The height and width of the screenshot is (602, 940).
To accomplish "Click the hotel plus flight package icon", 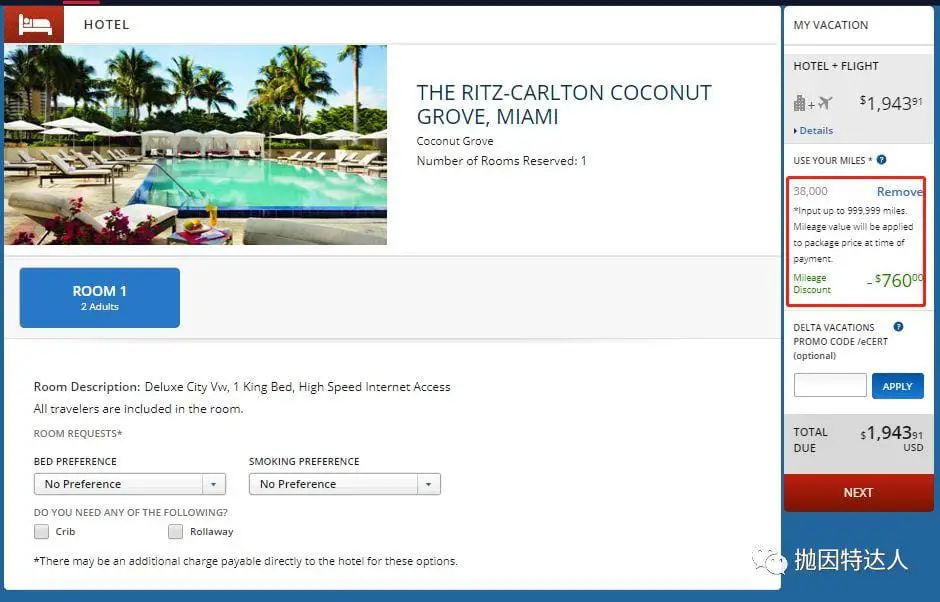I will [x=812, y=103].
